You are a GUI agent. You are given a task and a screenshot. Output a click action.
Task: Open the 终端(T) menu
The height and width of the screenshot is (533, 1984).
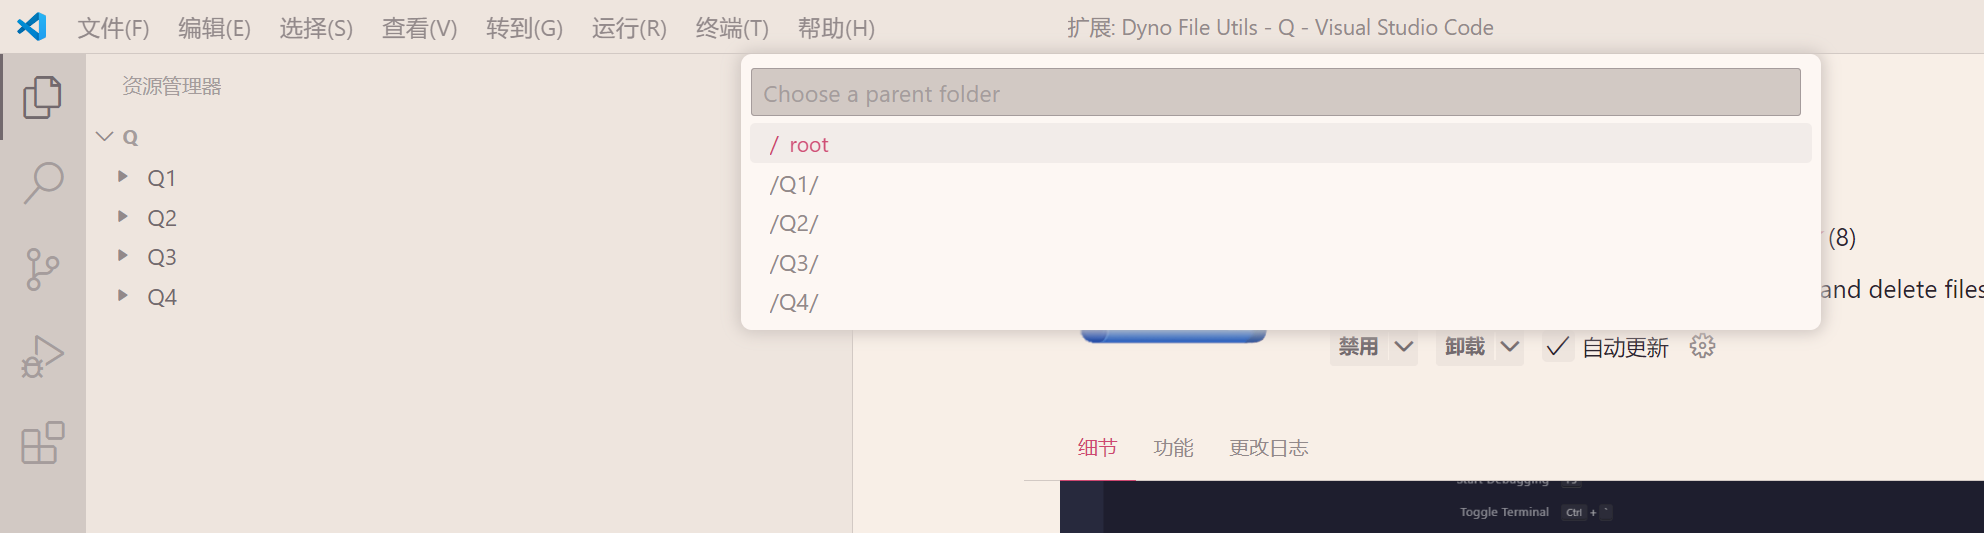(732, 28)
